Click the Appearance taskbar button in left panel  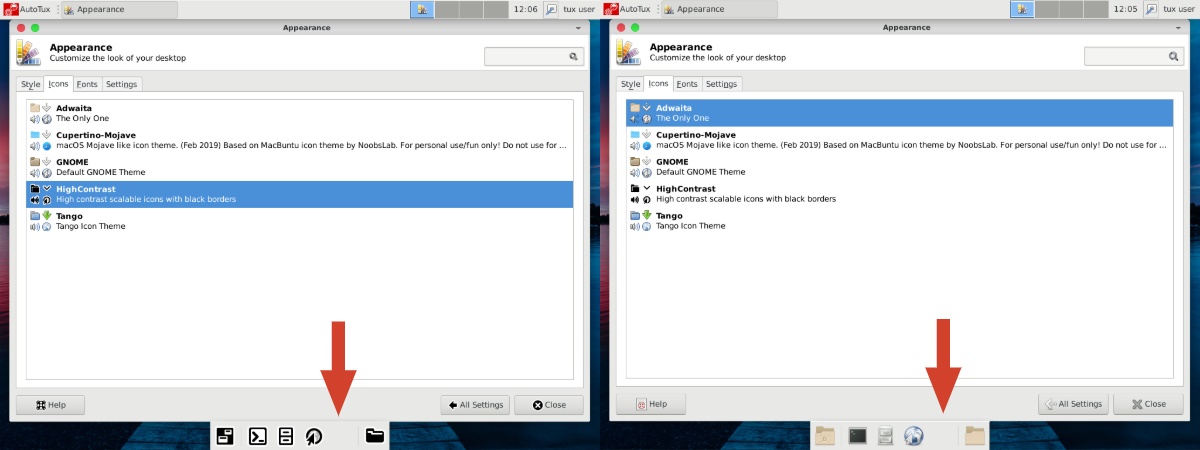pos(119,9)
